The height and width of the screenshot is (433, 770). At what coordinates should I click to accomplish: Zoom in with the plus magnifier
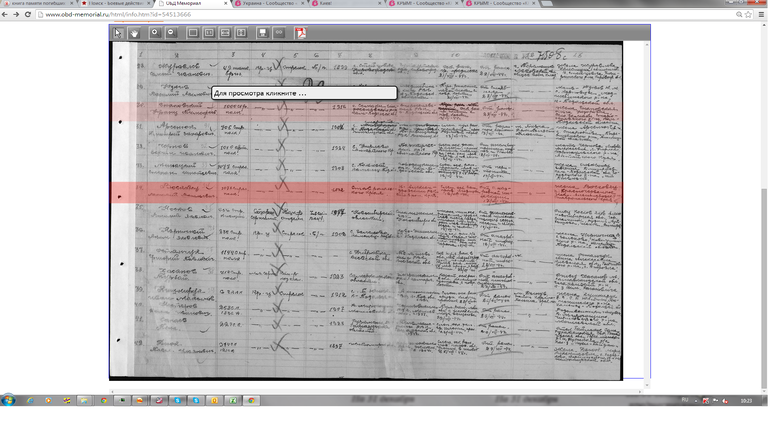[x=155, y=33]
